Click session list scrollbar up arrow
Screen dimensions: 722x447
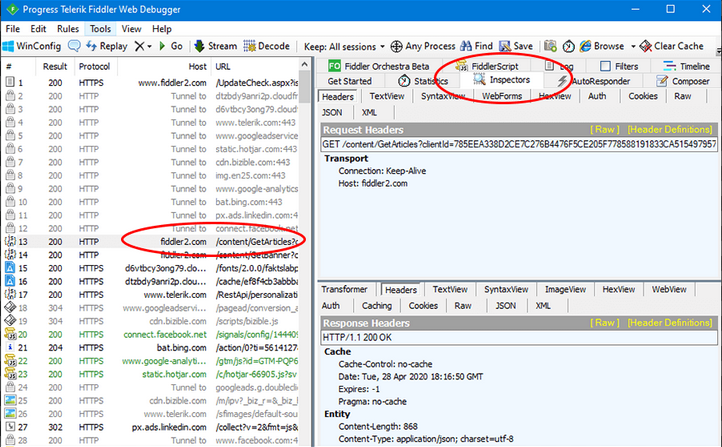(304, 64)
